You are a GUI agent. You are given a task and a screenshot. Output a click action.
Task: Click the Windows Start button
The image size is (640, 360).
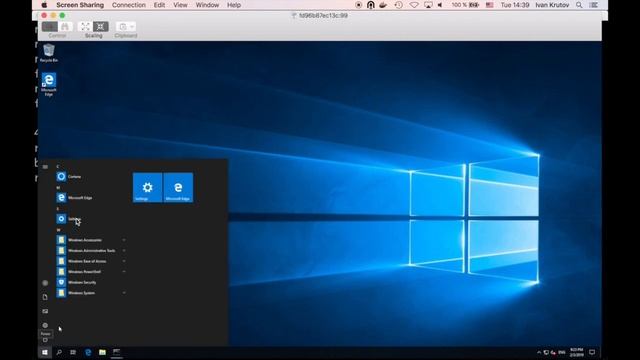click(45, 352)
